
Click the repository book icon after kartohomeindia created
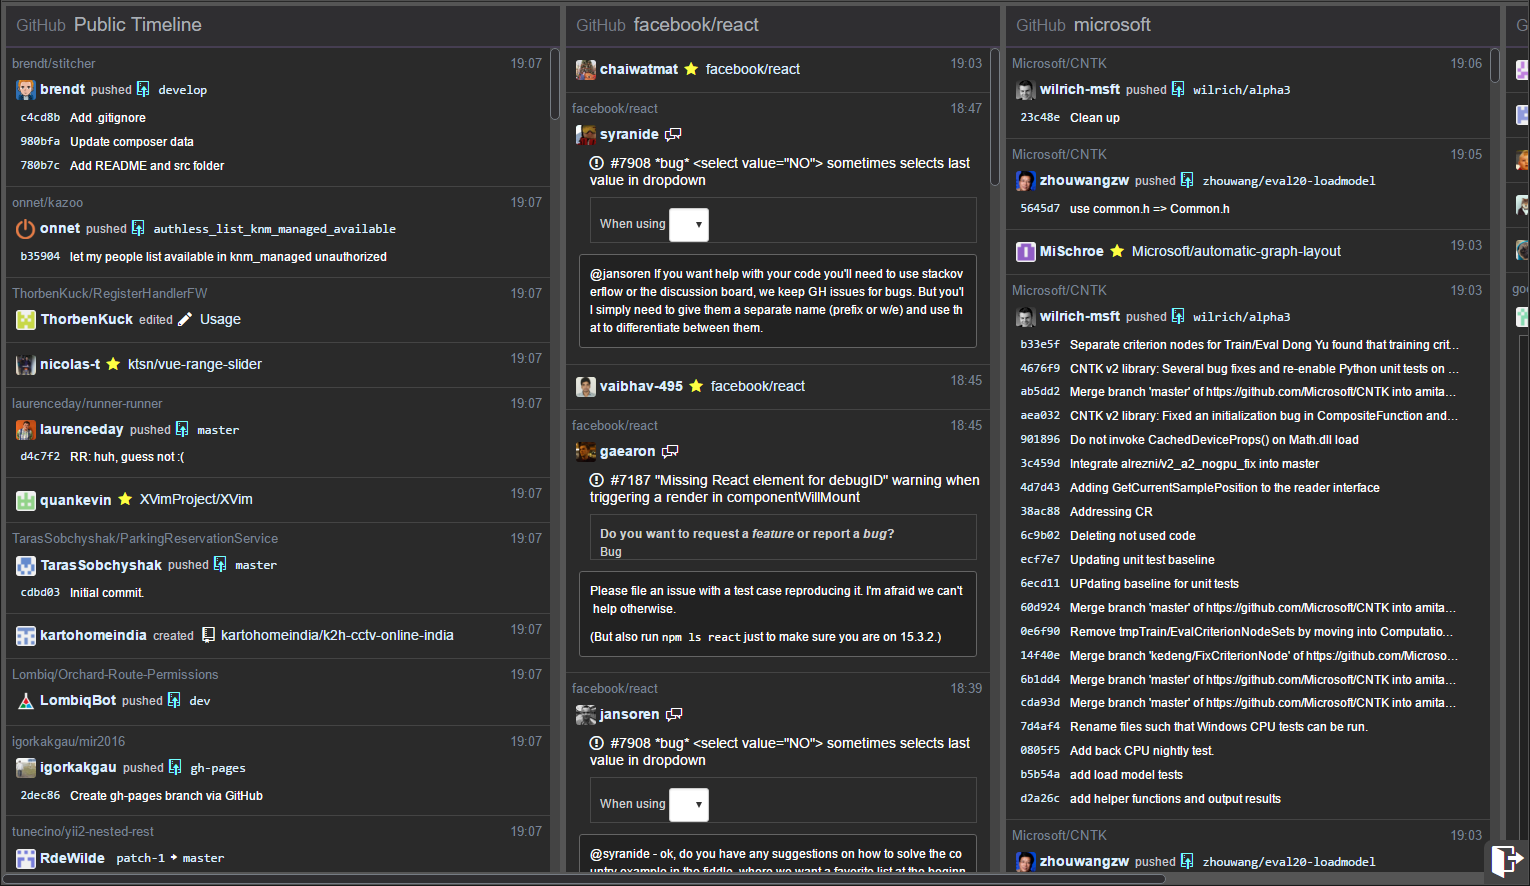tap(208, 635)
